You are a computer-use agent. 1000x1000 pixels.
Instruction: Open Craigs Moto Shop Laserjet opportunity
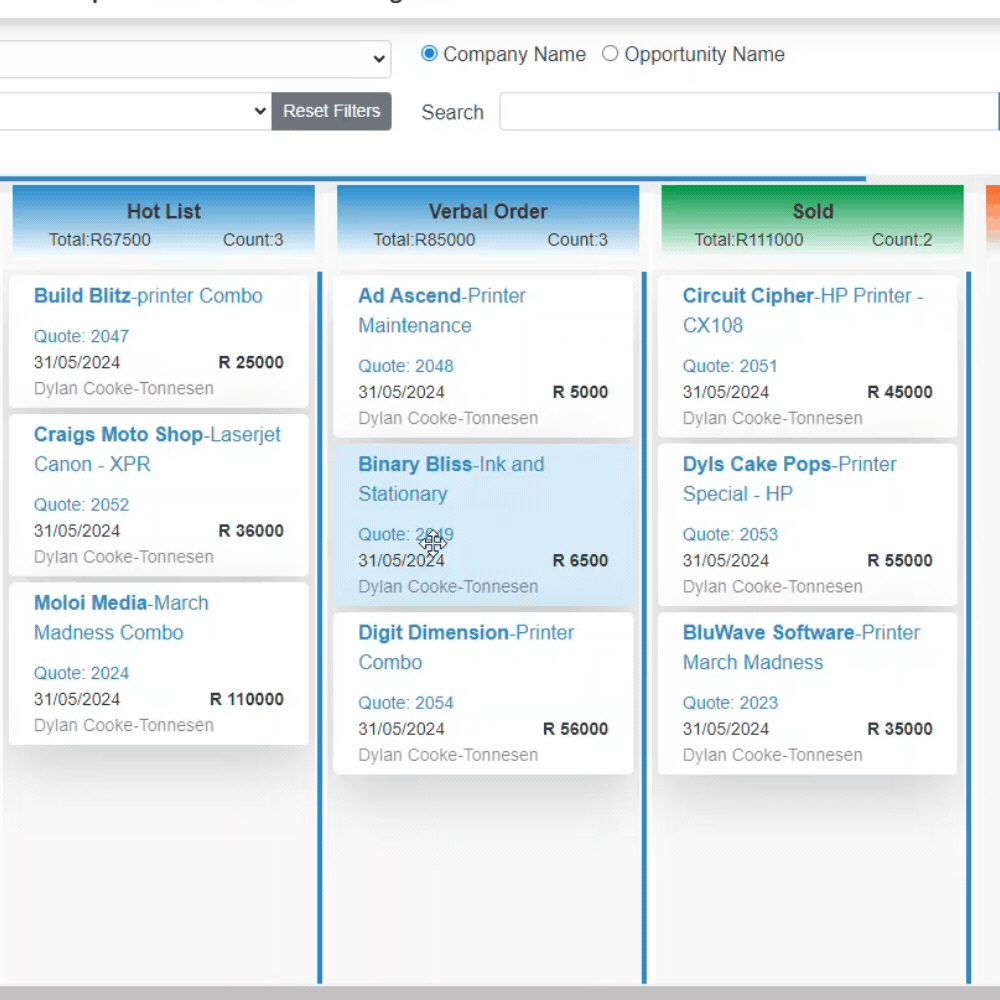(x=157, y=449)
